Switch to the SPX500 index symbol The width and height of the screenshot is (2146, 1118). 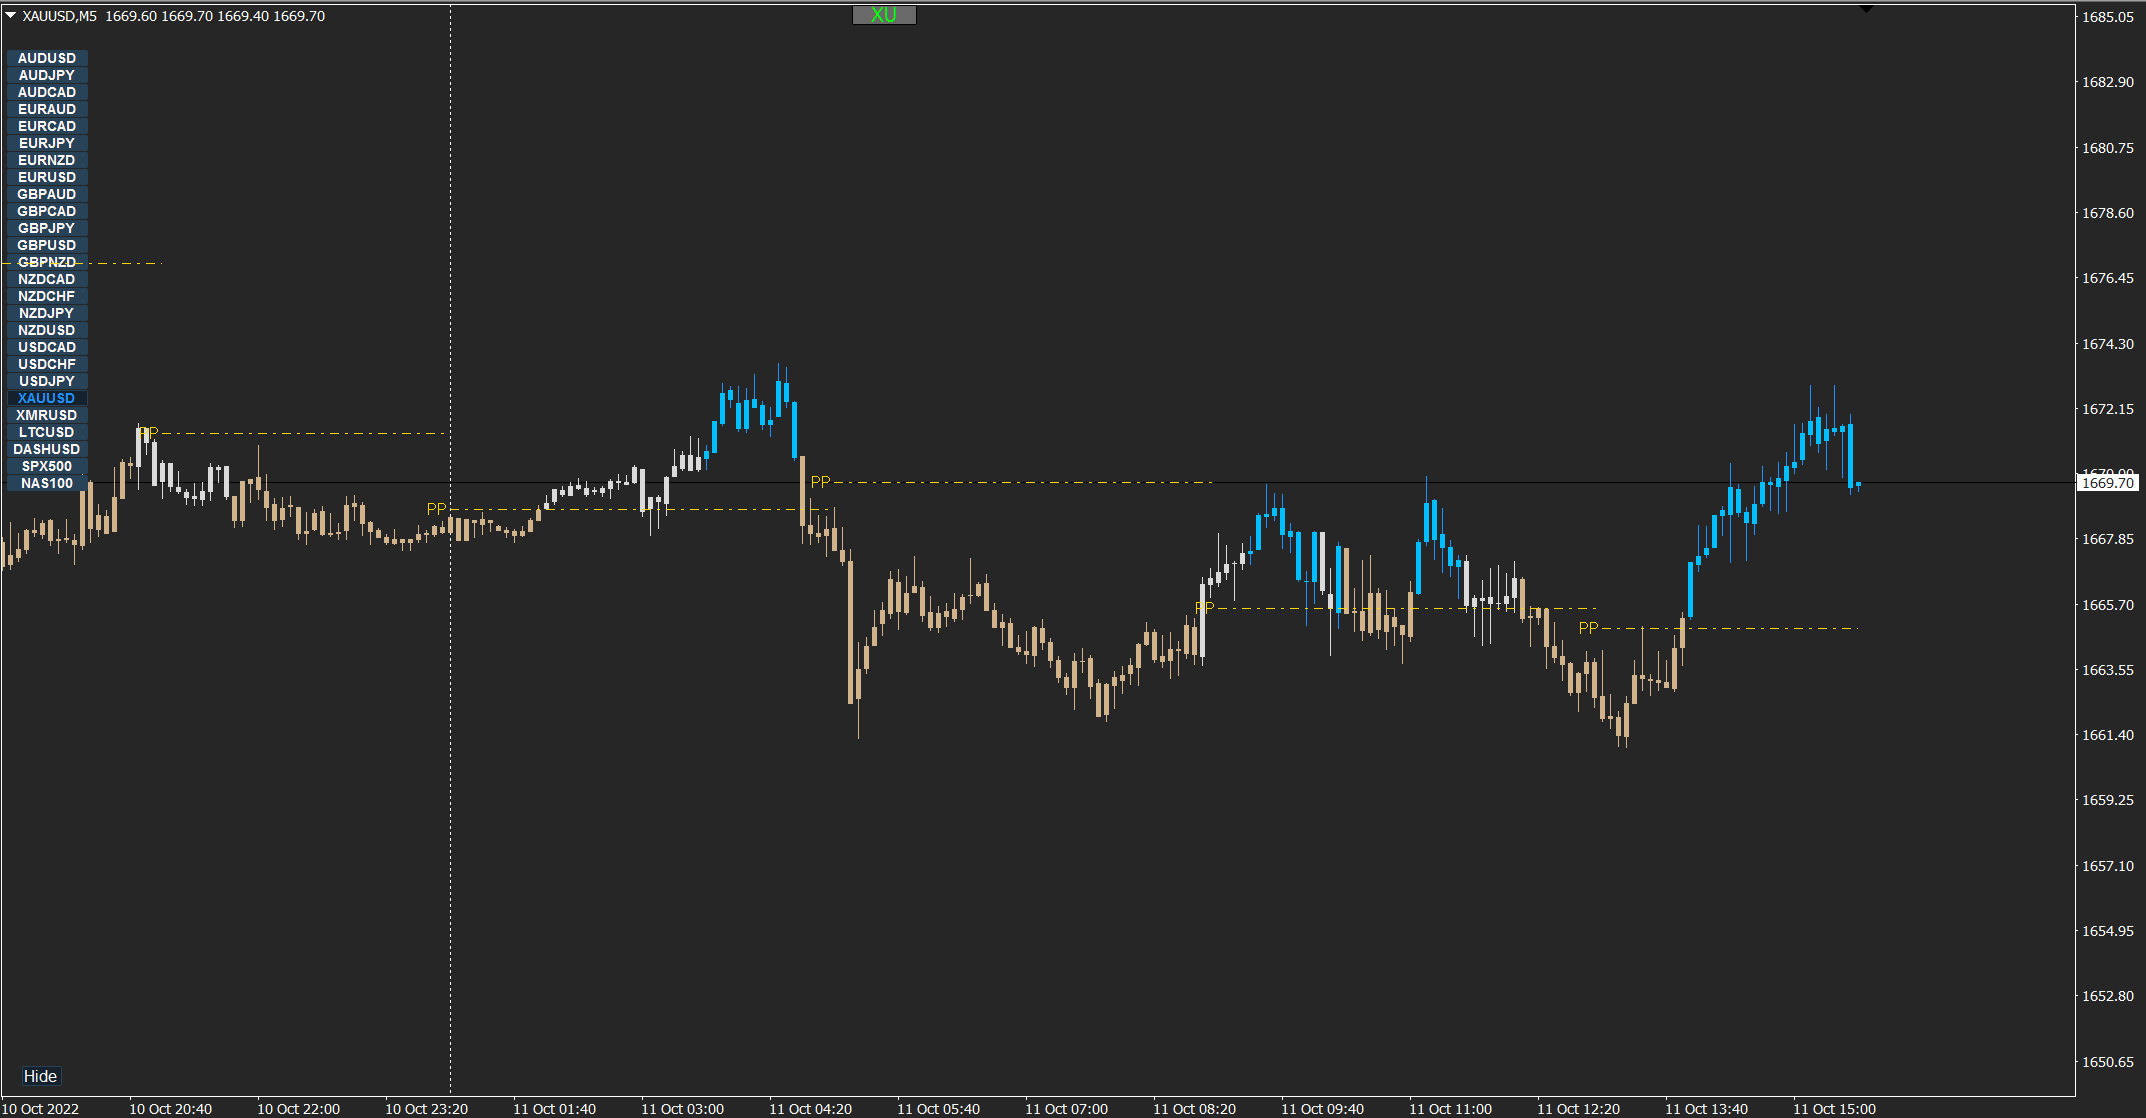(x=47, y=466)
